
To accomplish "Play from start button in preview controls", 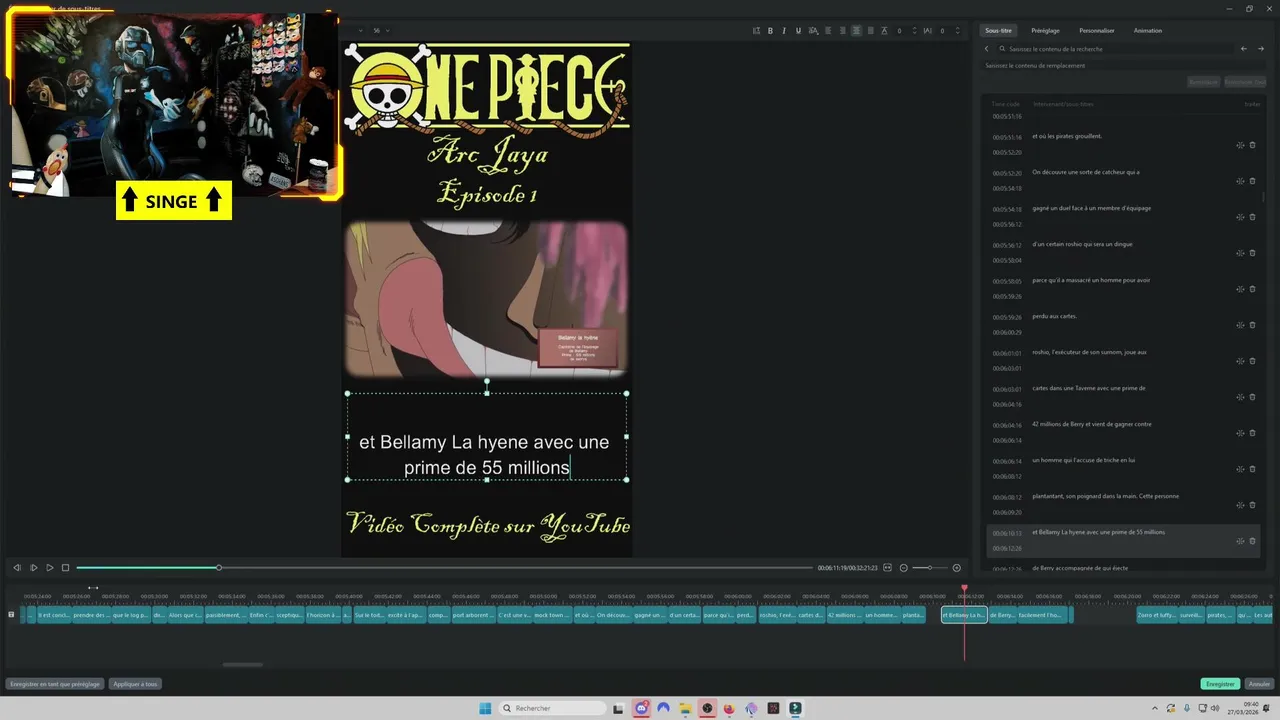I will (33, 568).
